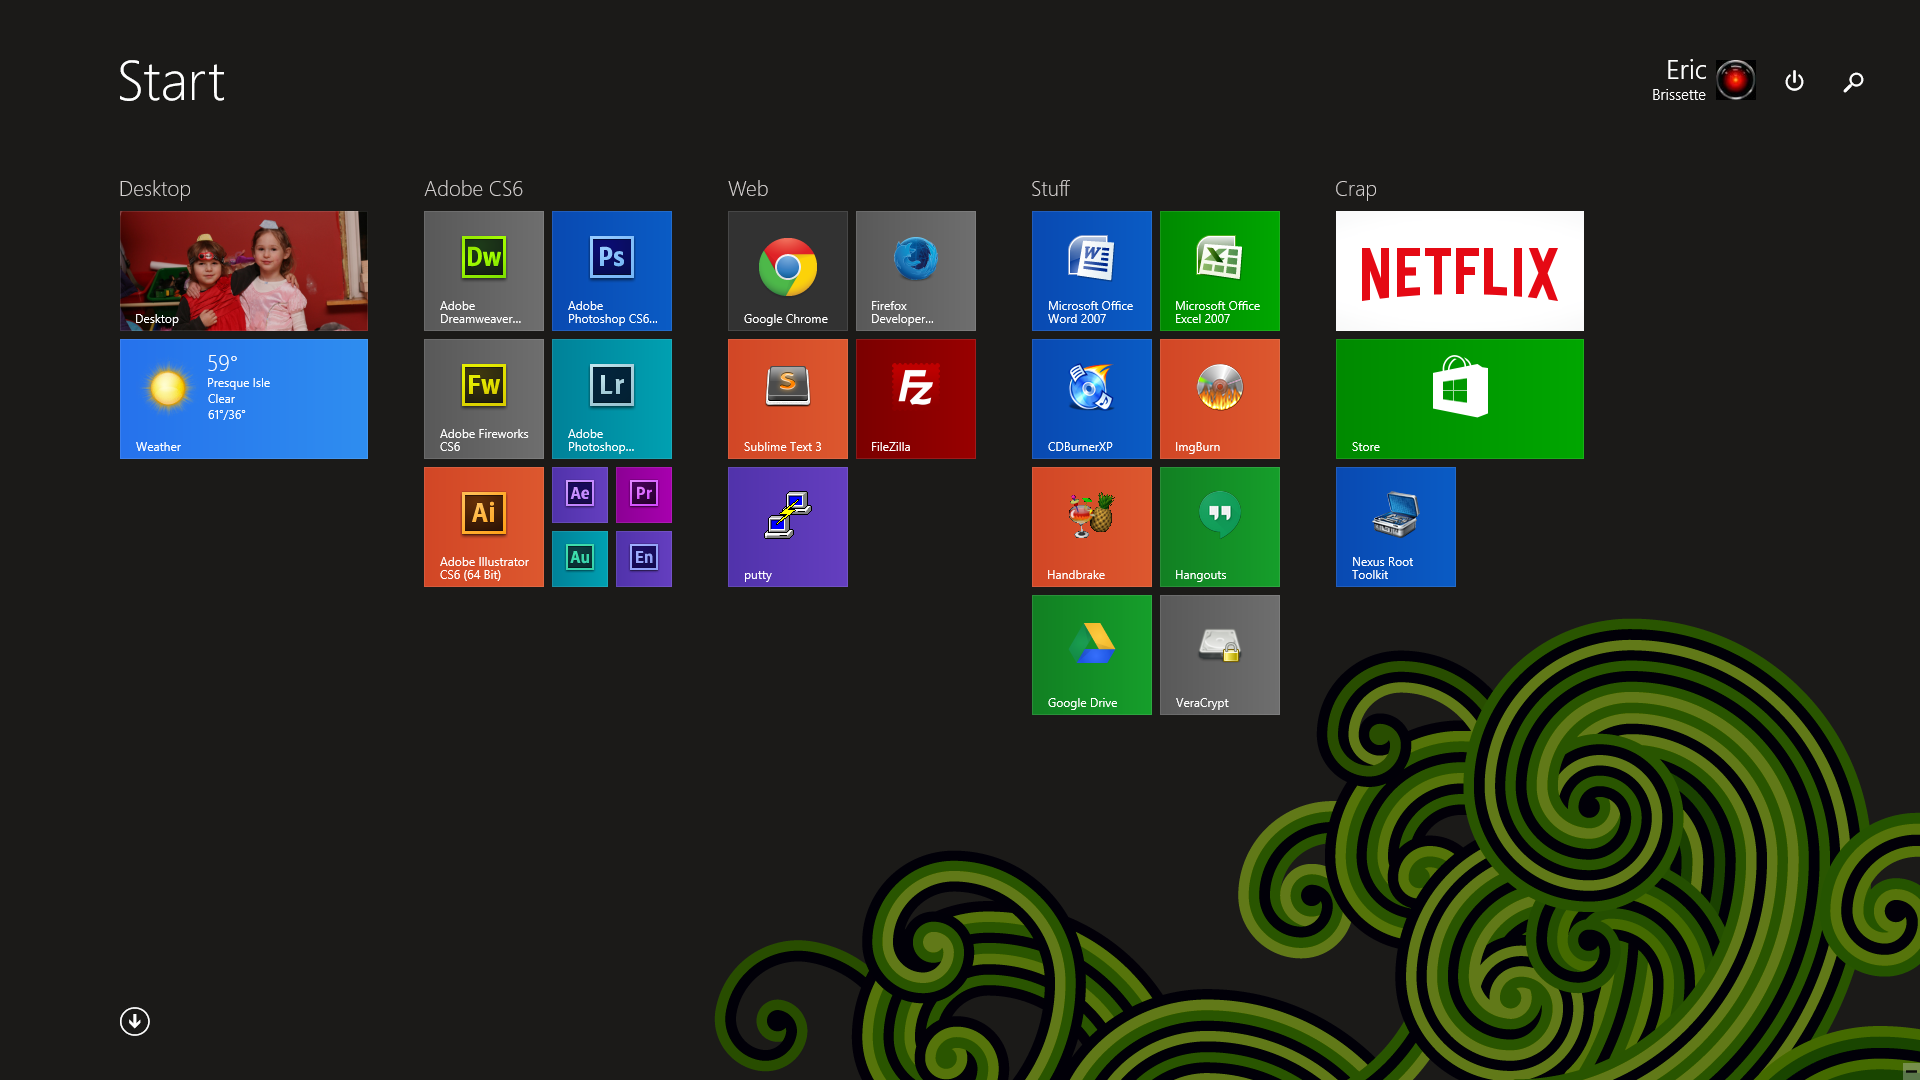The width and height of the screenshot is (1920, 1080).
Task: Open Microsoft Office Excel 2007 tile
Action: pyautogui.click(x=1220, y=271)
